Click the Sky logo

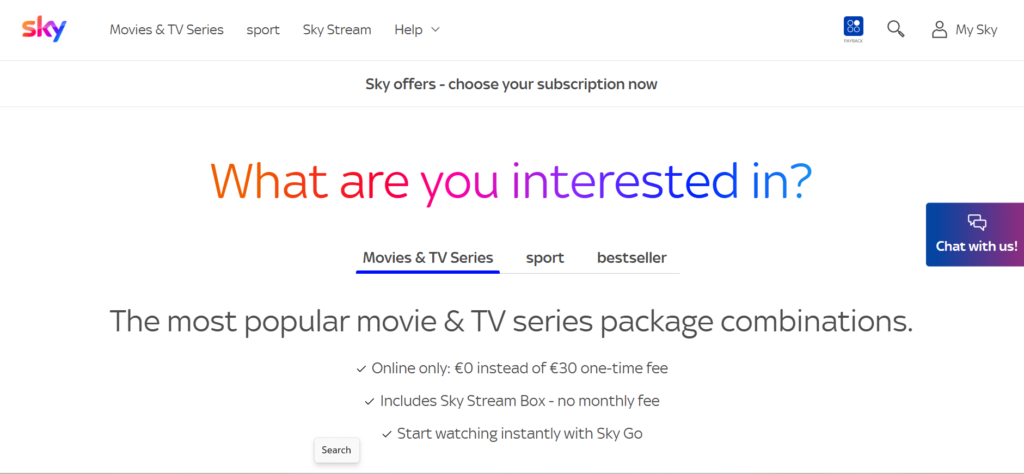tap(44, 29)
